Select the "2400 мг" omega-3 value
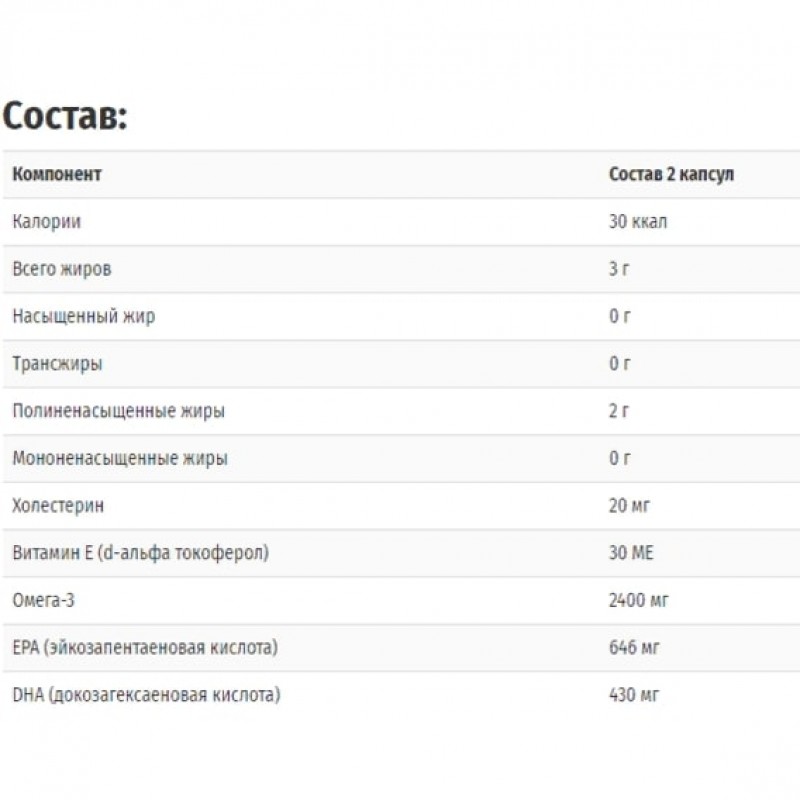This screenshot has width=800, height=800. pos(638,601)
